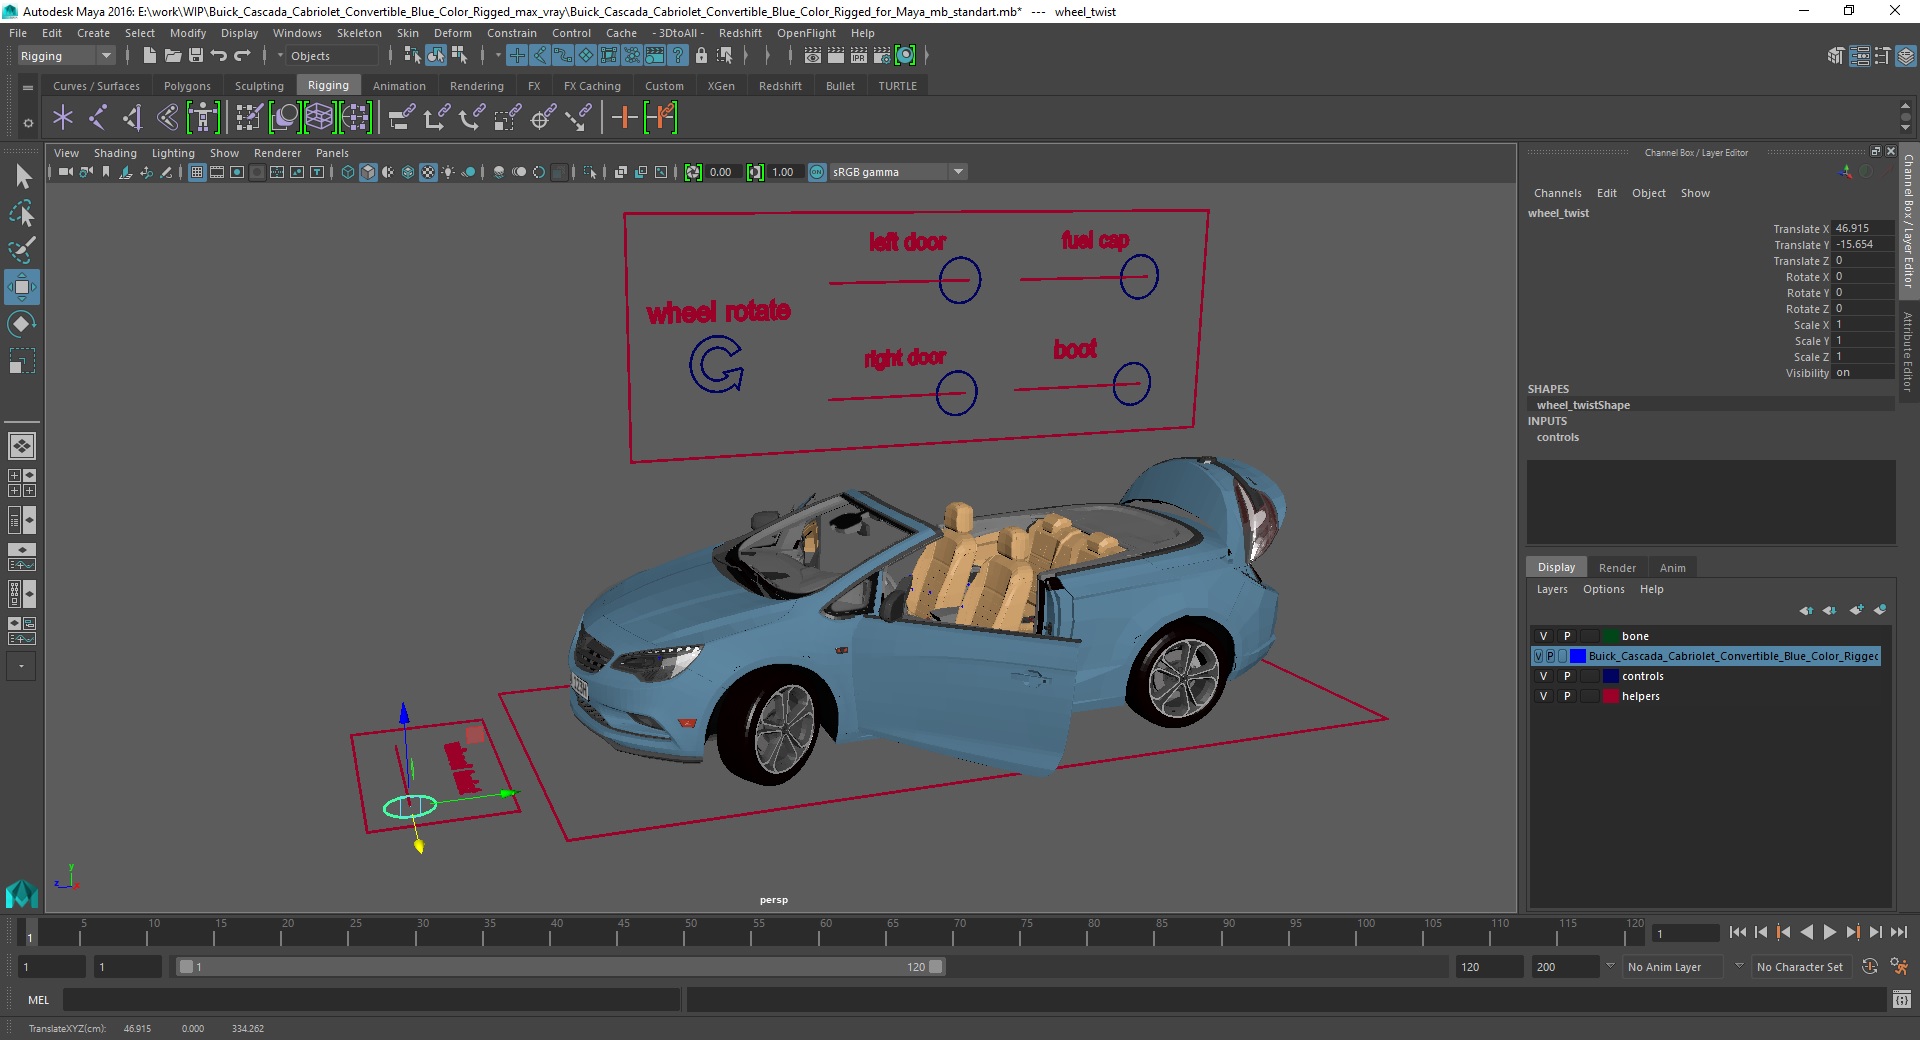Select the arrow Select tool
The height and width of the screenshot is (1040, 1920).
coord(22,177)
